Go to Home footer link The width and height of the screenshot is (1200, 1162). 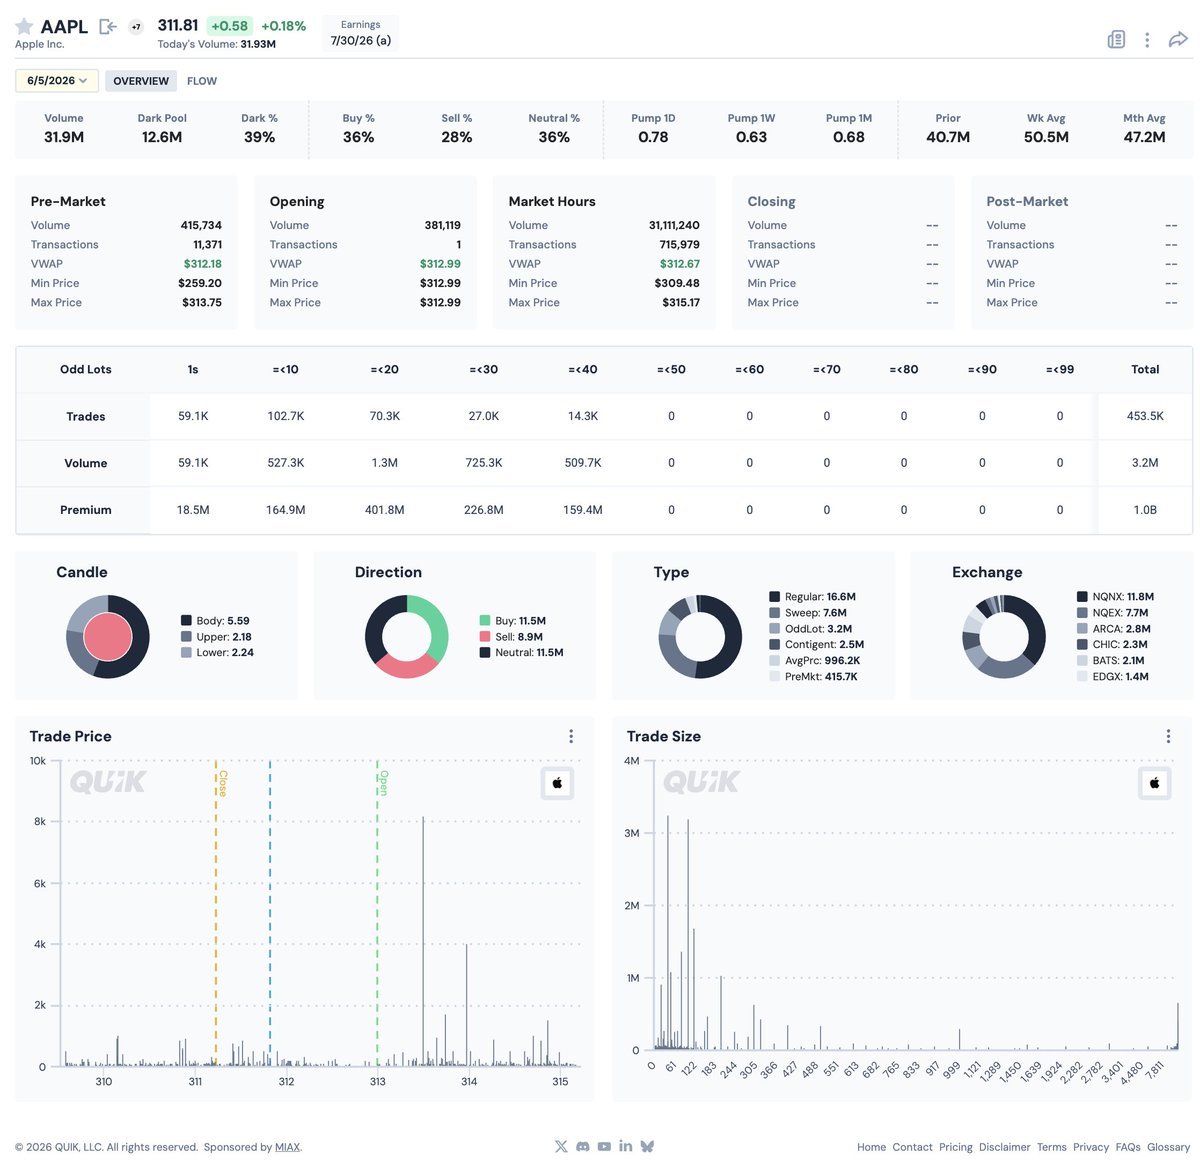(x=871, y=1147)
